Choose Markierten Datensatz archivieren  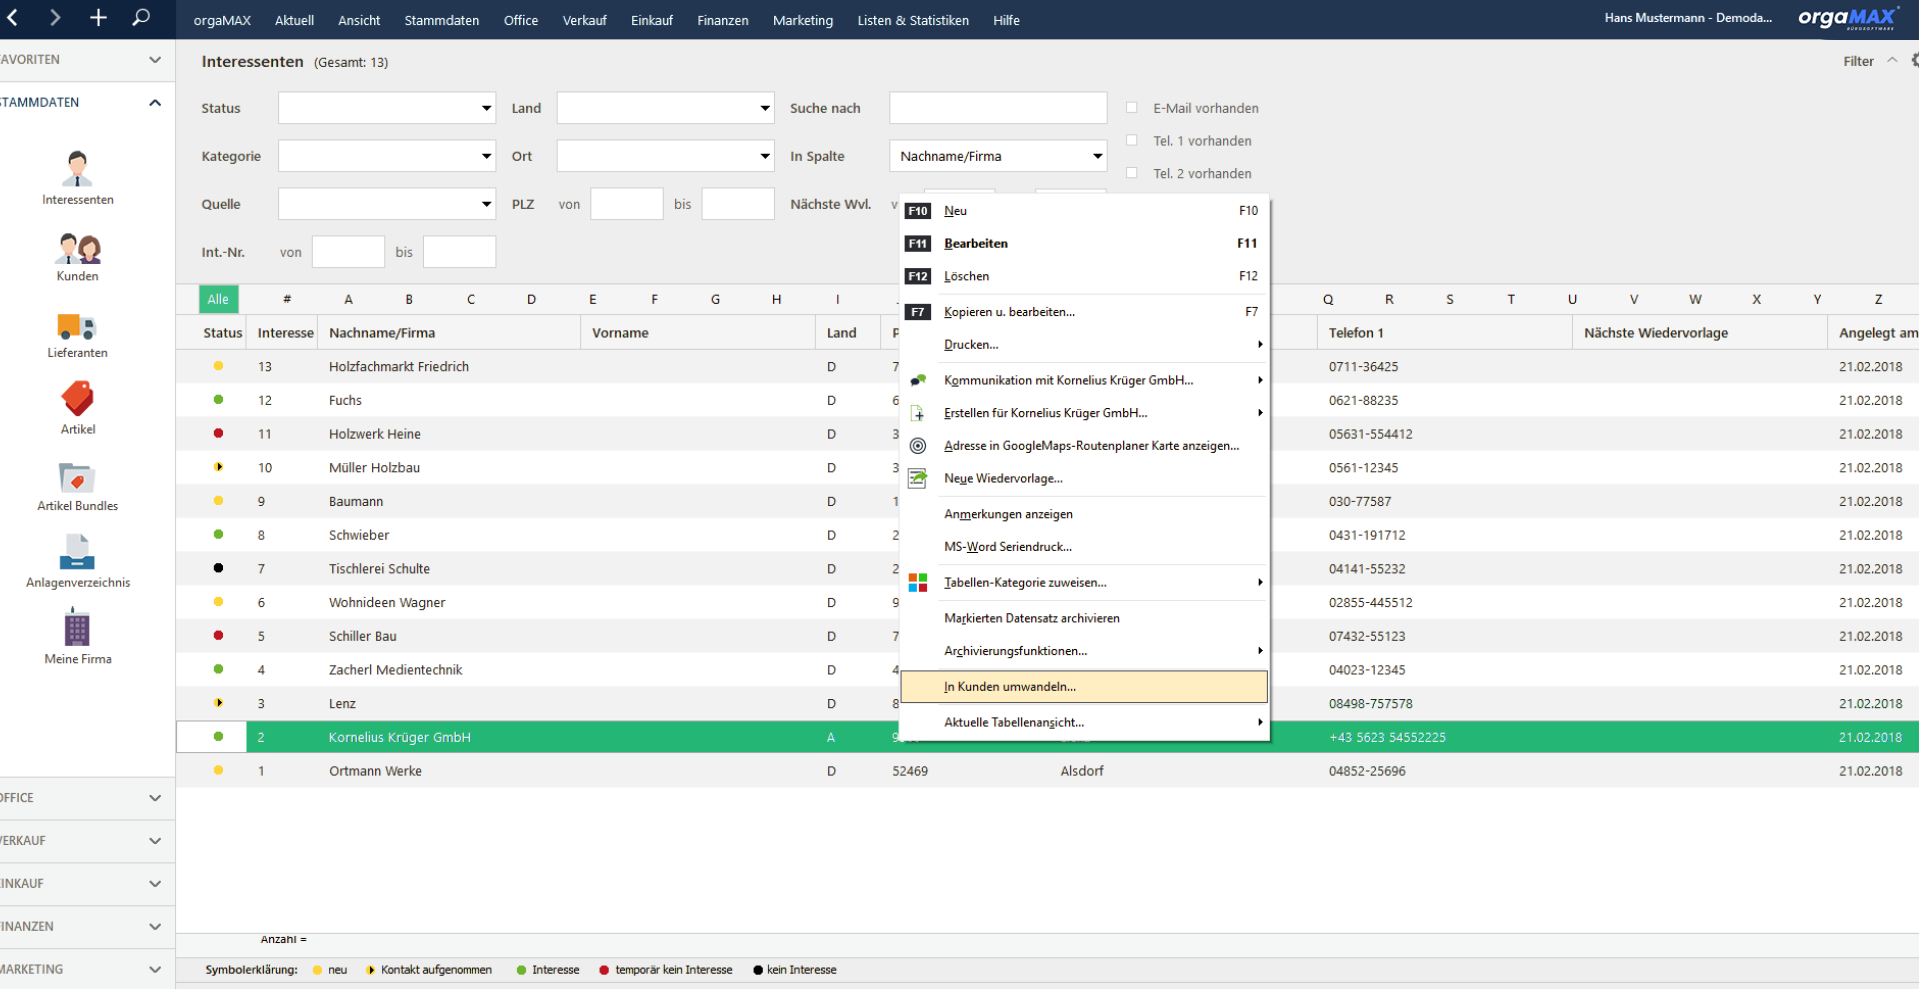pyautogui.click(x=1084, y=618)
